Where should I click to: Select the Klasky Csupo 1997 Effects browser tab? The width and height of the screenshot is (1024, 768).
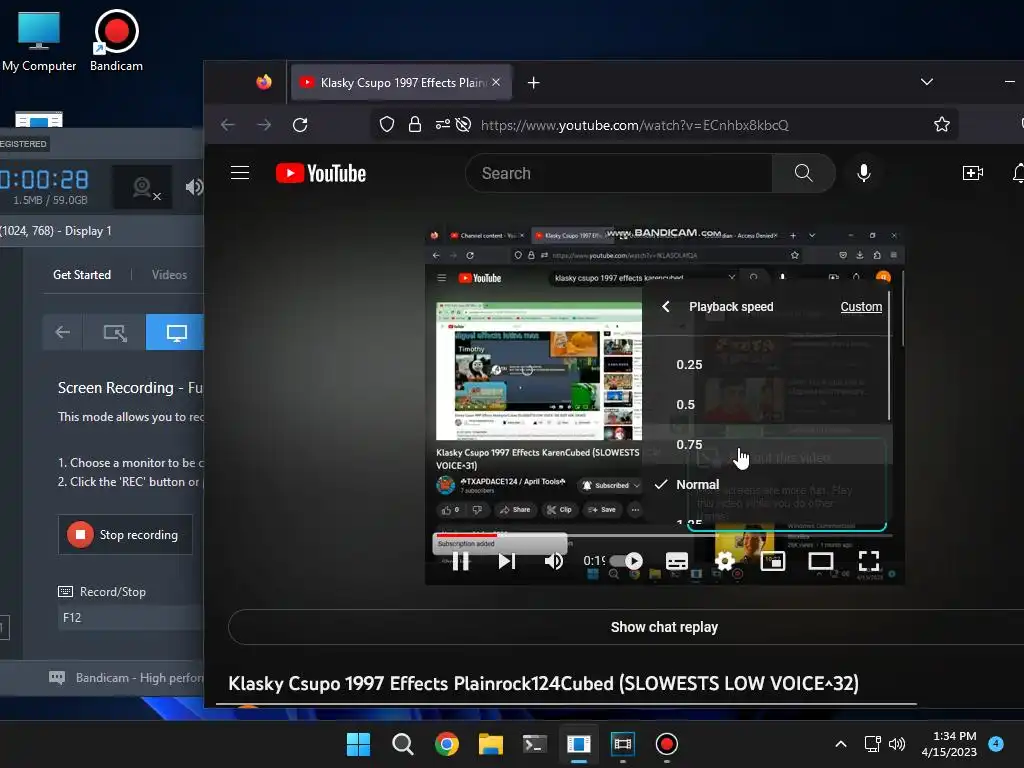[x=401, y=82]
